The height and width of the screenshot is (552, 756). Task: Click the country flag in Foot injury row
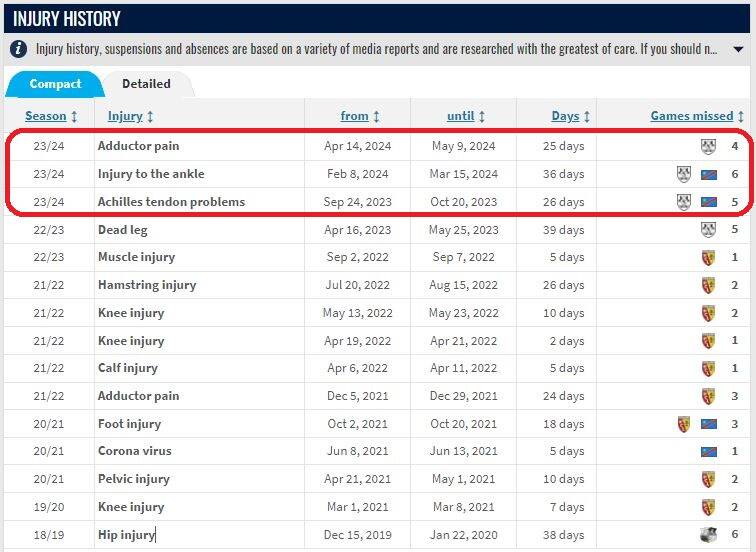click(709, 424)
